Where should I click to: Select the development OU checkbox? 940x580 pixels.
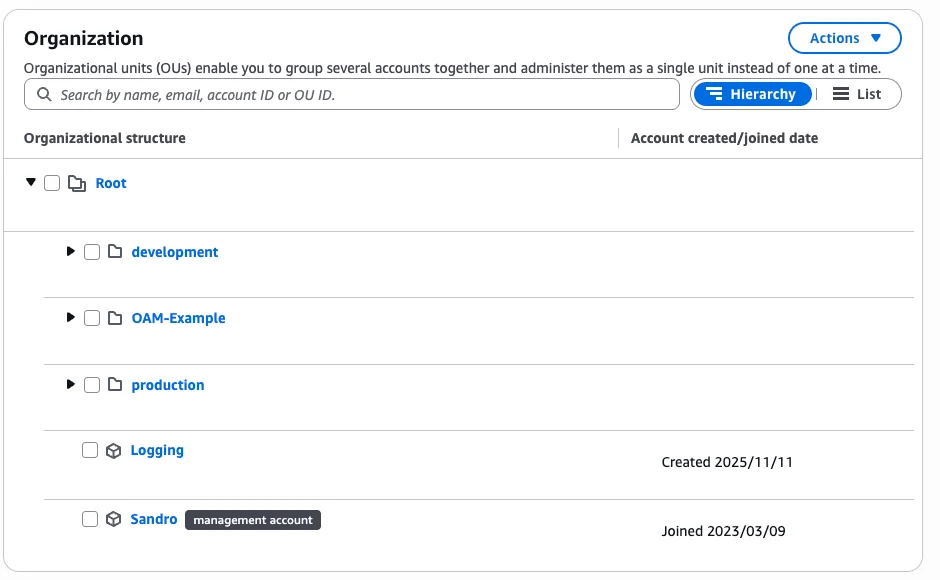92,252
